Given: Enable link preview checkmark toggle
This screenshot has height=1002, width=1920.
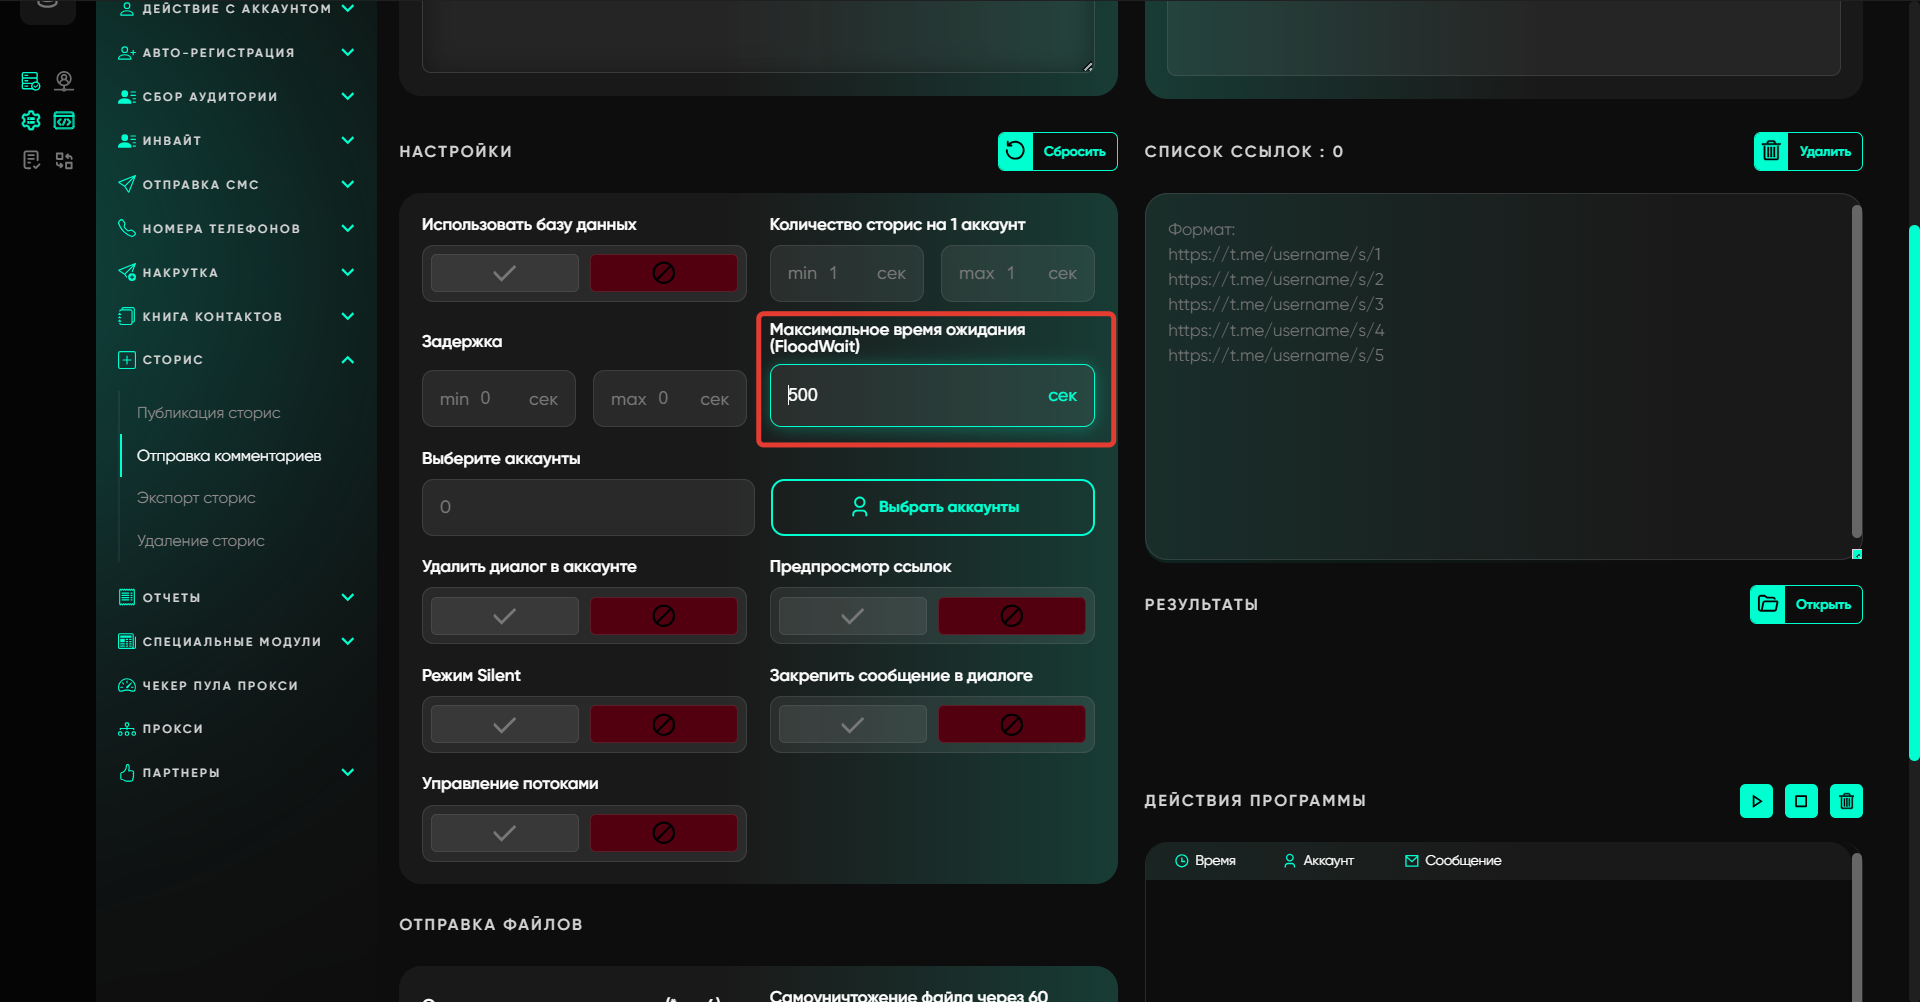Looking at the screenshot, I should [x=852, y=616].
